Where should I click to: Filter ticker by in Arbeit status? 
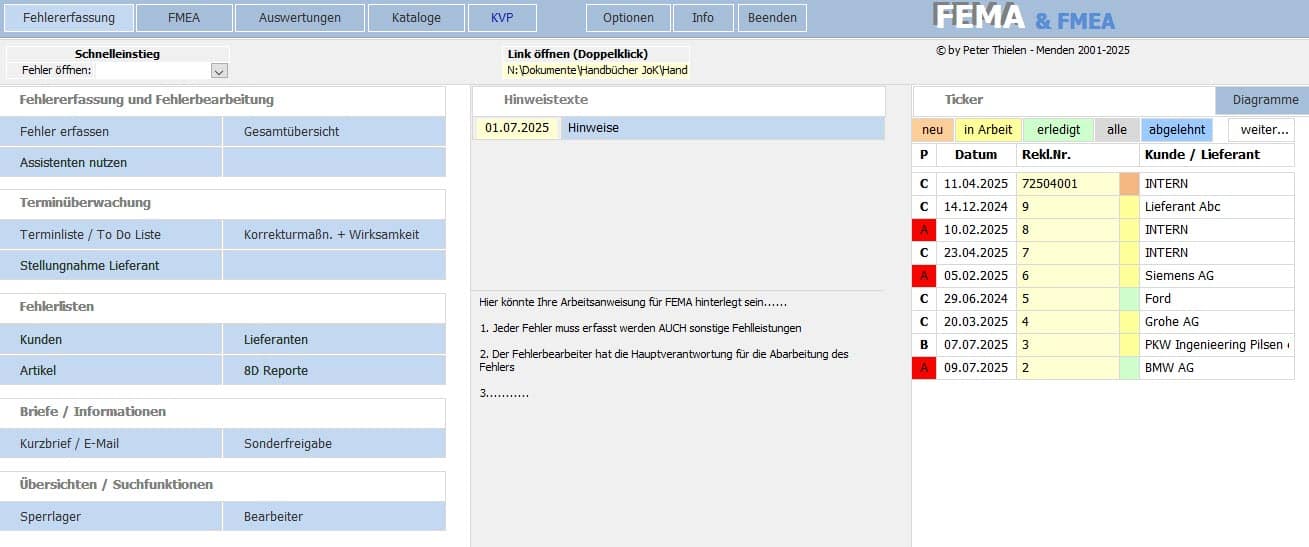tap(988, 130)
